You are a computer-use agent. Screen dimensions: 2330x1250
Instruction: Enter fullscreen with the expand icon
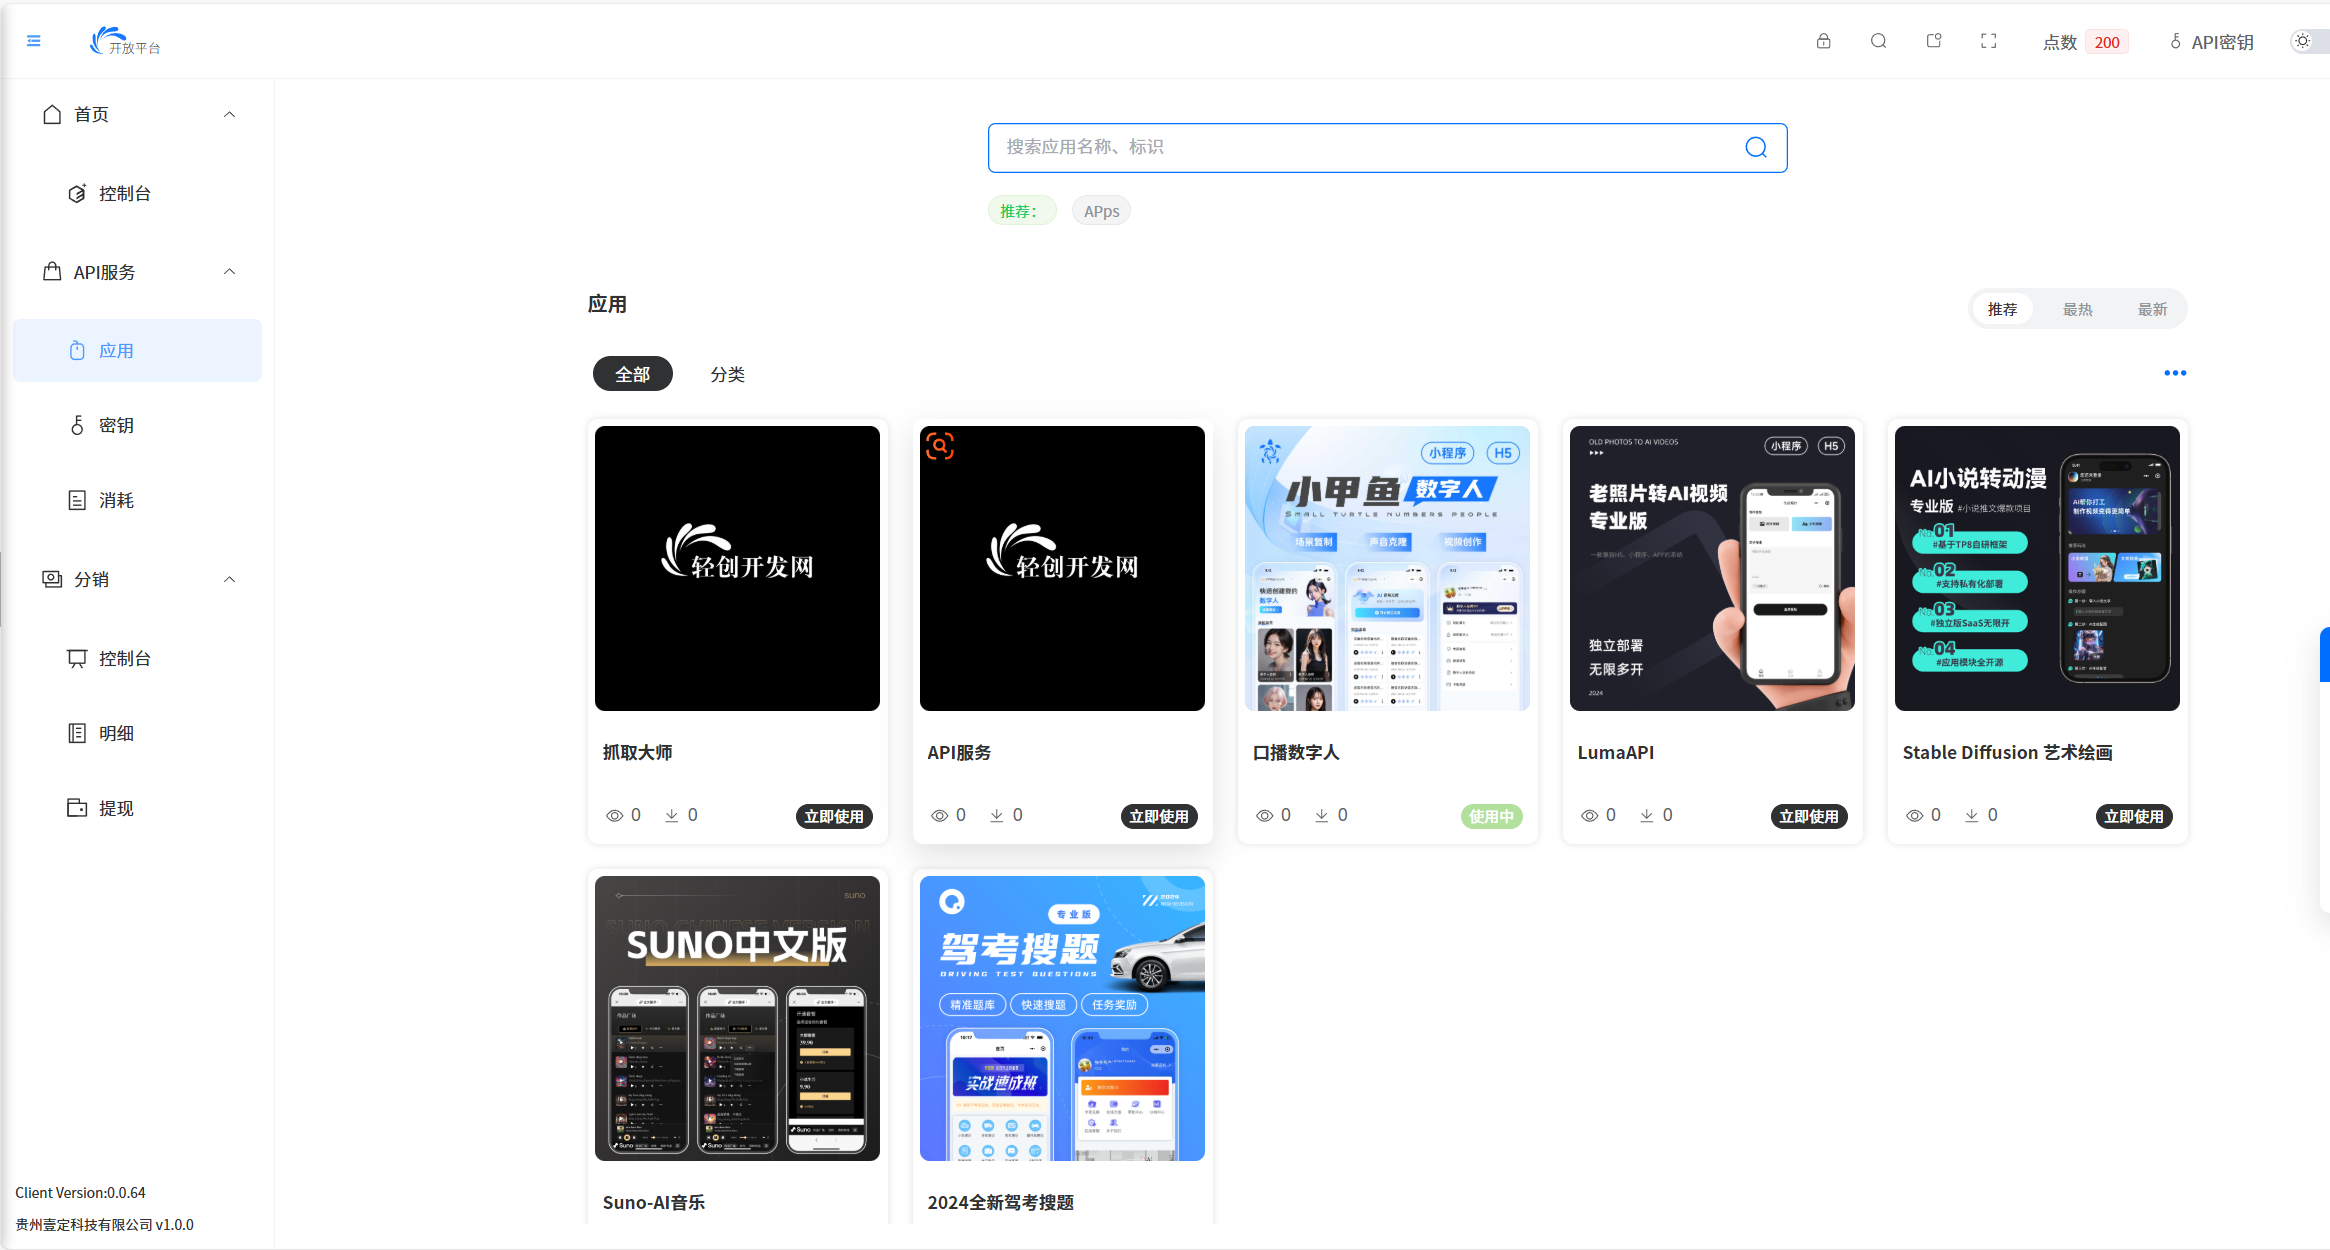coord(1989,41)
